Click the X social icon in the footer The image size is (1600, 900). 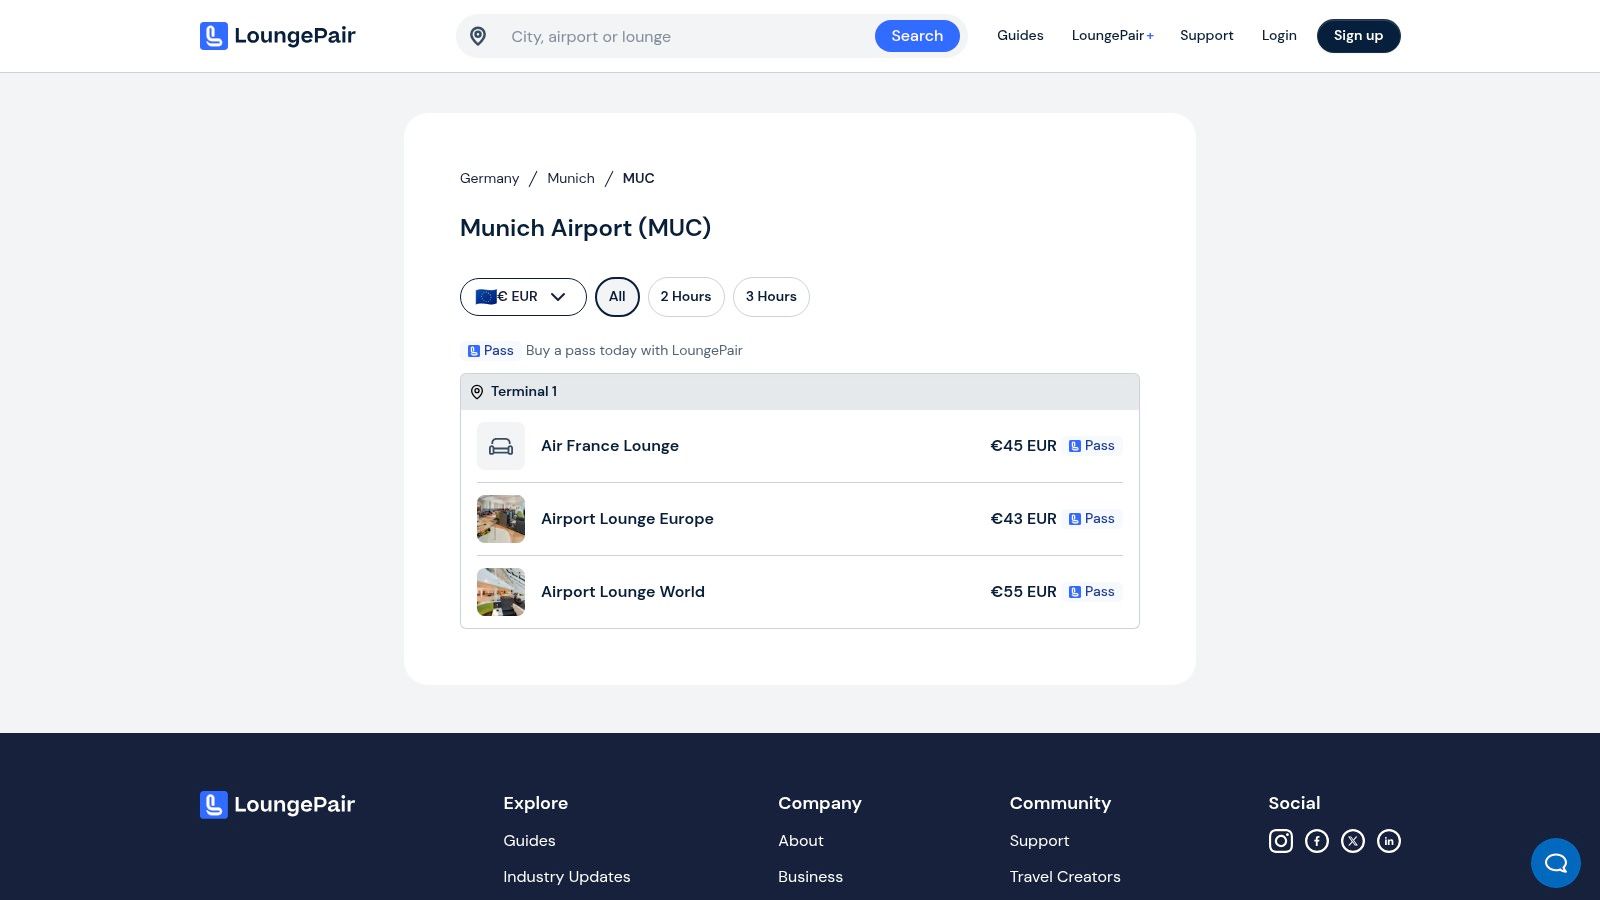(x=1353, y=841)
